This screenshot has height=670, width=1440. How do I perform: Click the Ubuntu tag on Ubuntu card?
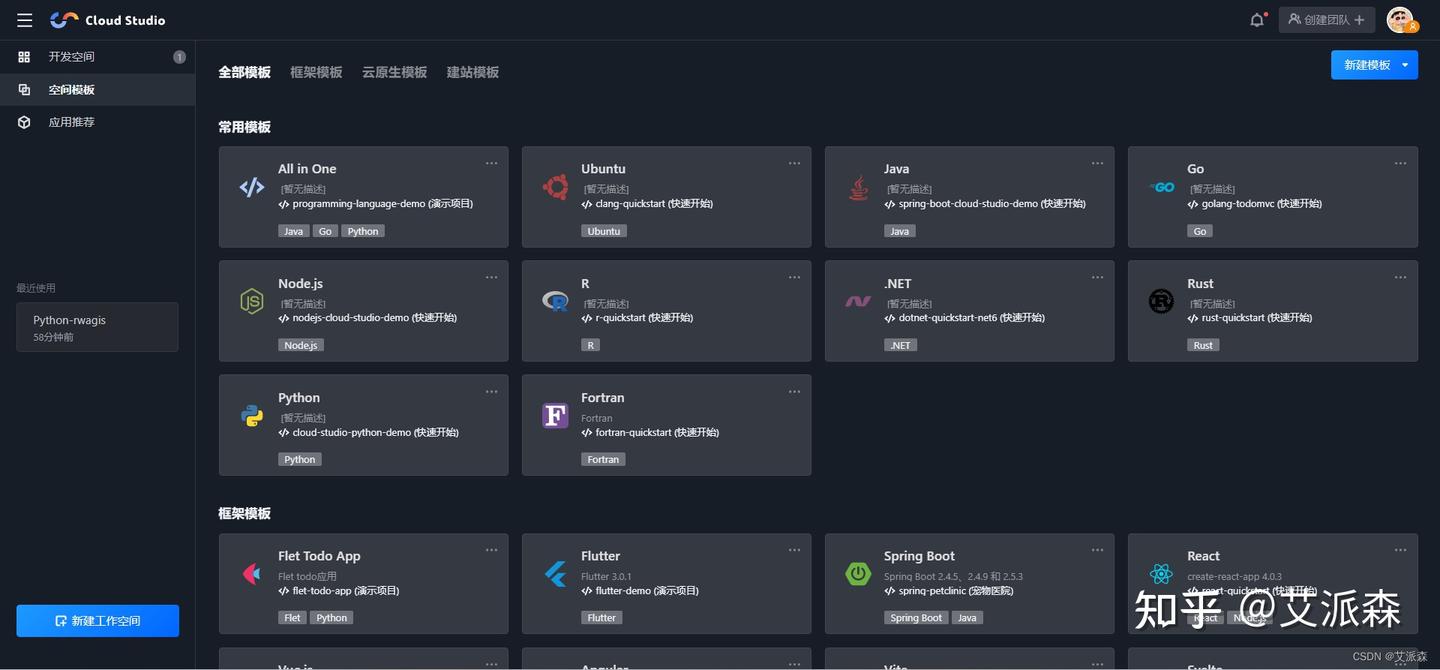(604, 231)
